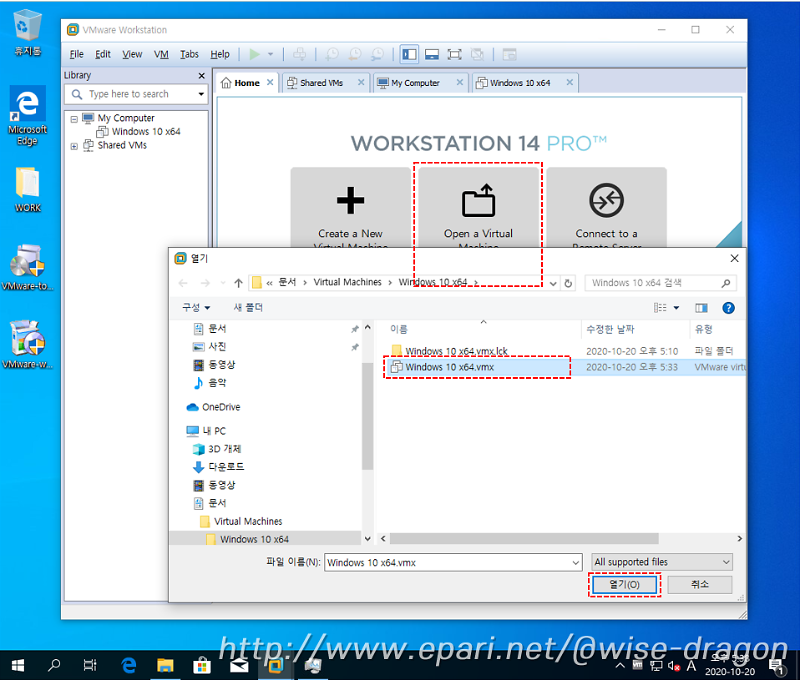The height and width of the screenshot is (680, 800).
Task: Select 내 PC in the navigation pane
Action: click(207, 431)
